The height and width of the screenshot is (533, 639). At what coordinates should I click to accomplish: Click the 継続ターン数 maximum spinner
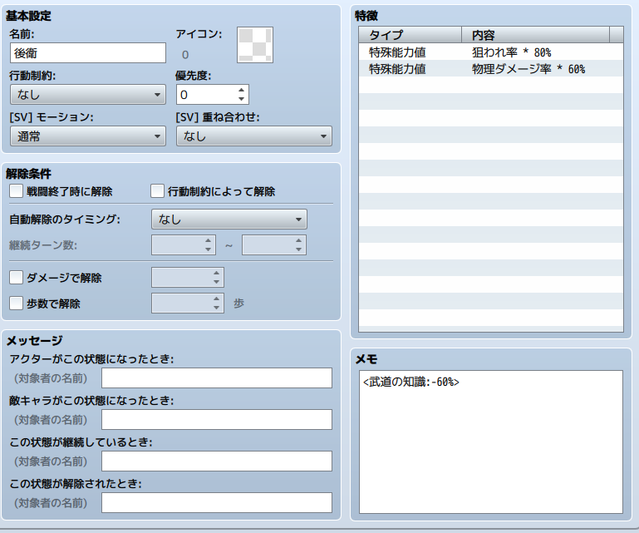pos(274,245)
